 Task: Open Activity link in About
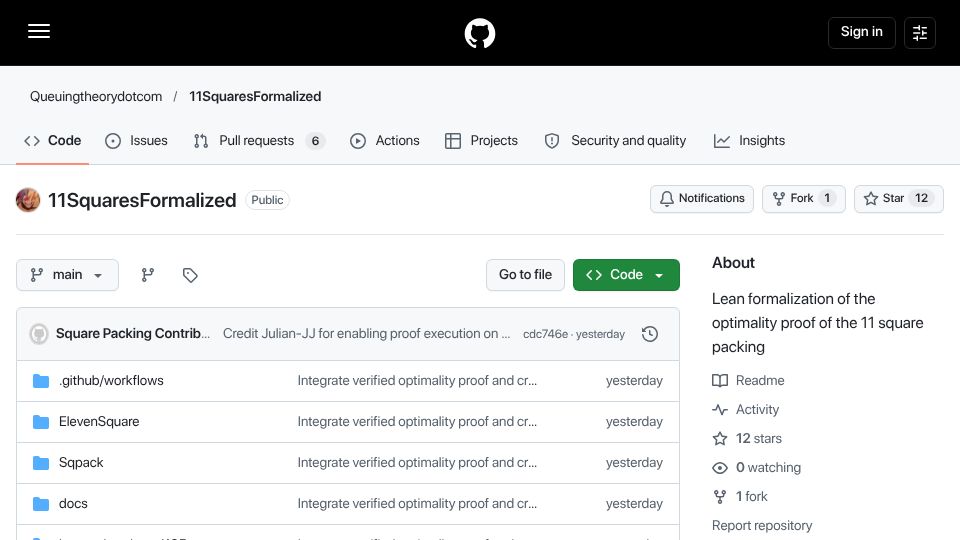click(x=745, y=410)
